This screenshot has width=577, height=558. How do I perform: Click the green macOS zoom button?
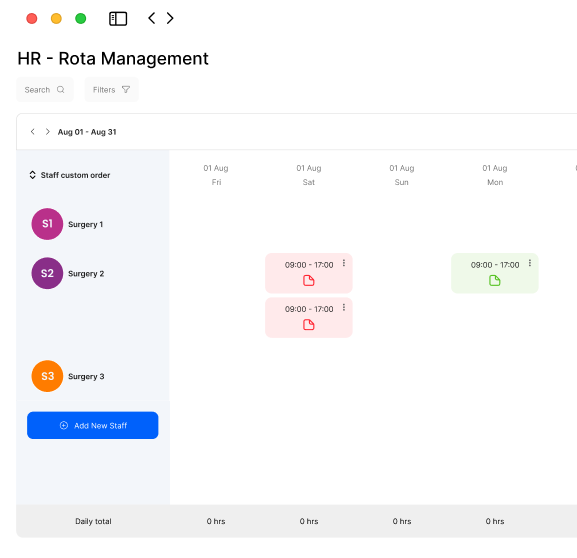coord(81,18)
